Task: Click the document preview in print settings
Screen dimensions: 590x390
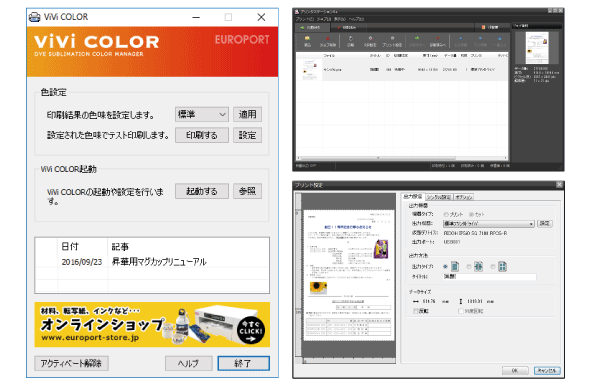Action: coord(348,275)
